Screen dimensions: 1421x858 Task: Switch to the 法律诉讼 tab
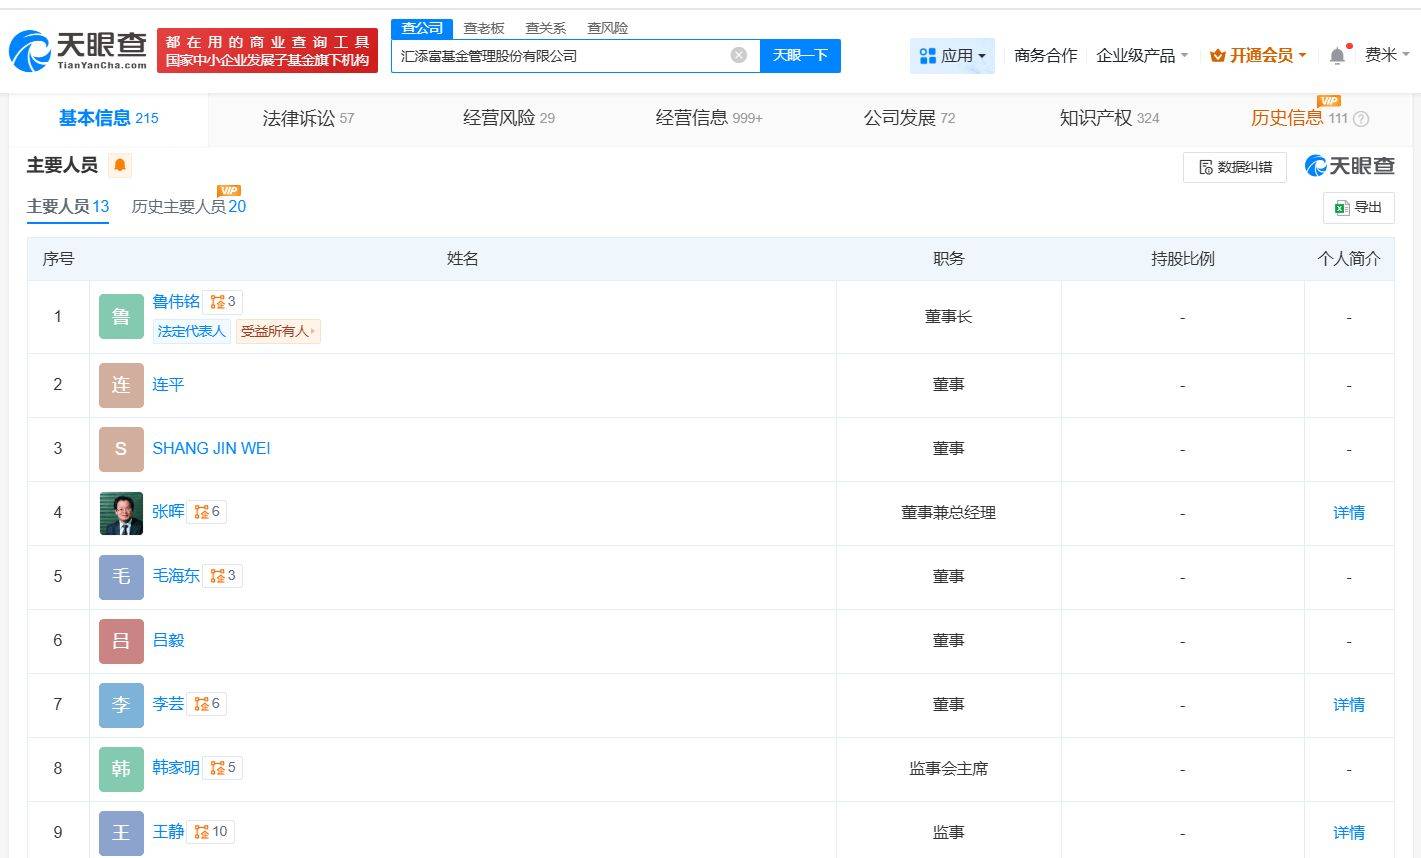pos(307,118)
